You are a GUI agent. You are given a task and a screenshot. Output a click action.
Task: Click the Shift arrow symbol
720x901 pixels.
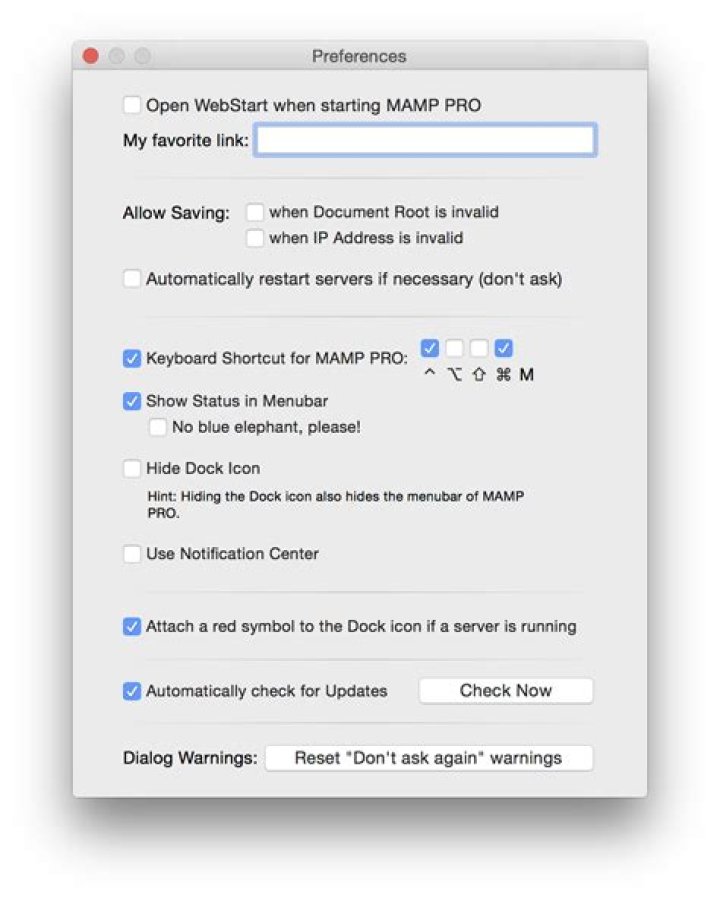(x=479, y=375)
